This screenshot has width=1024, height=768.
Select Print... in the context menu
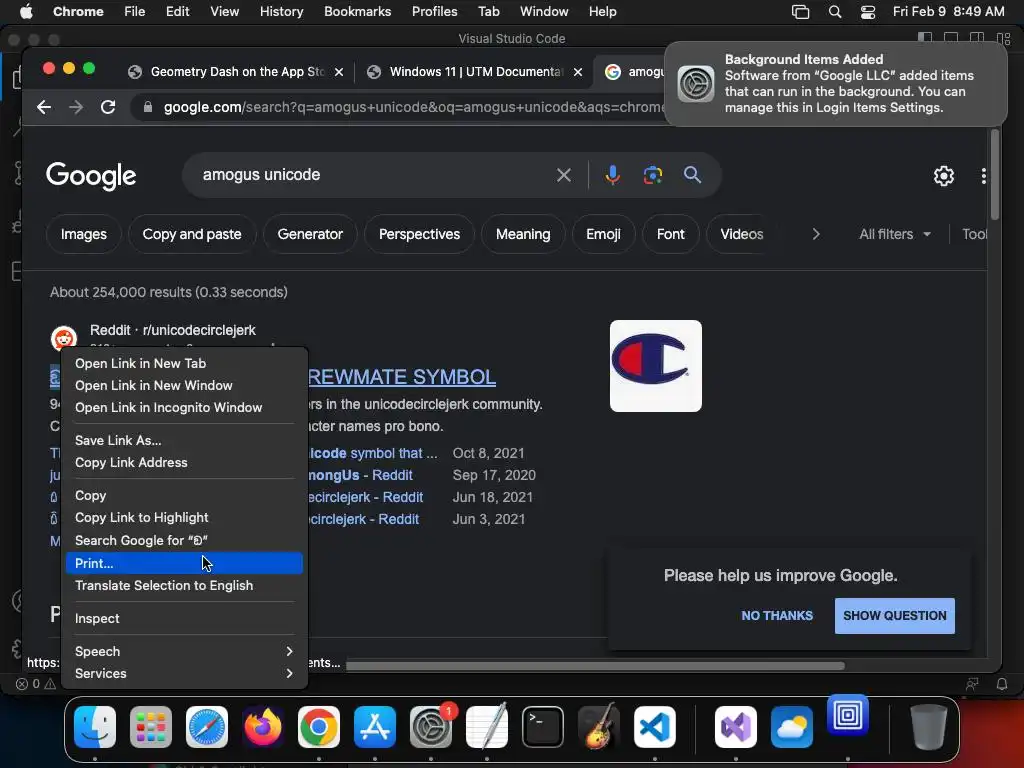pos(184,563)
